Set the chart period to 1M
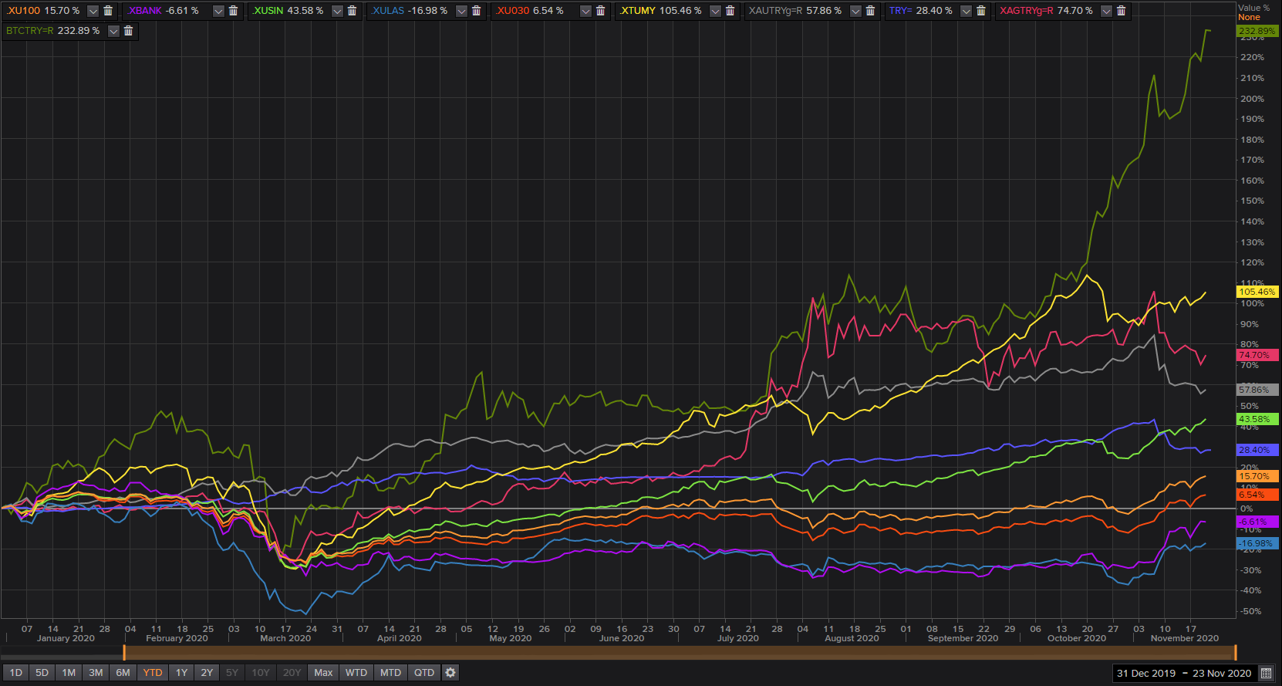Image resolution: width=1282 pixels, height=686 pixels. [69, 673]
